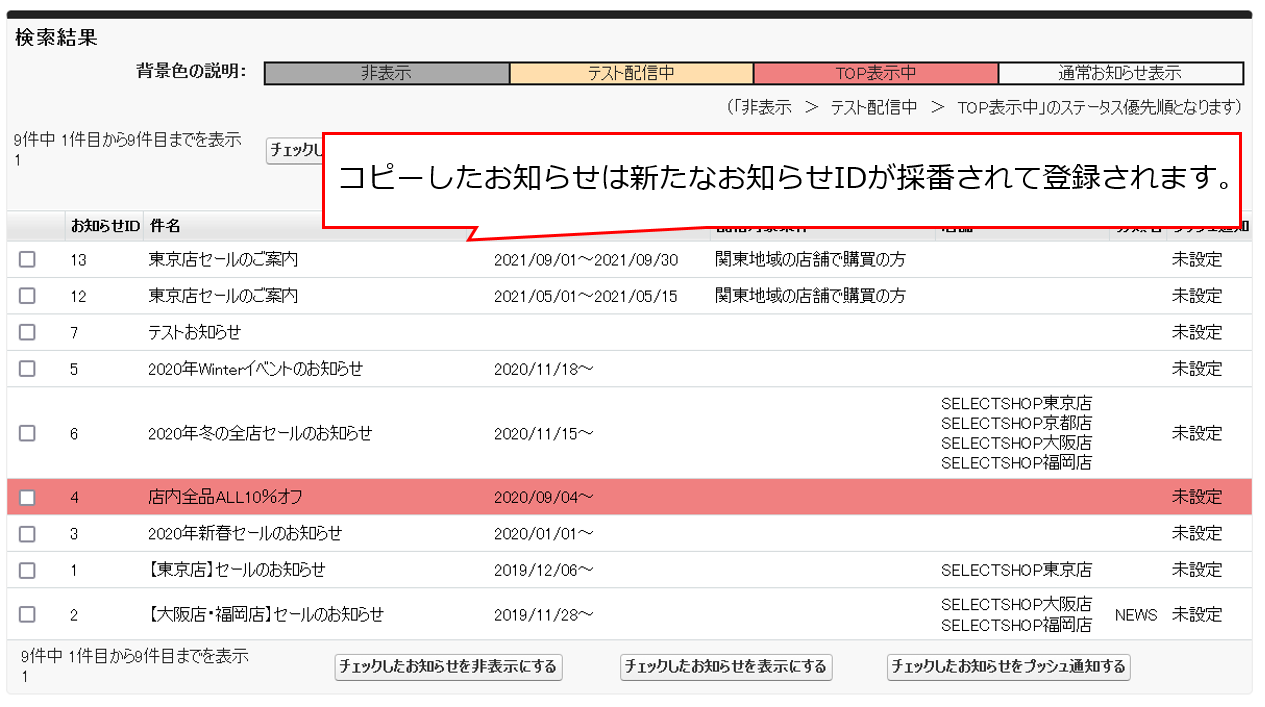1265x707 pixels.
Task: Click the red TOP表示中 legend swatch
Action: [876, 73]
